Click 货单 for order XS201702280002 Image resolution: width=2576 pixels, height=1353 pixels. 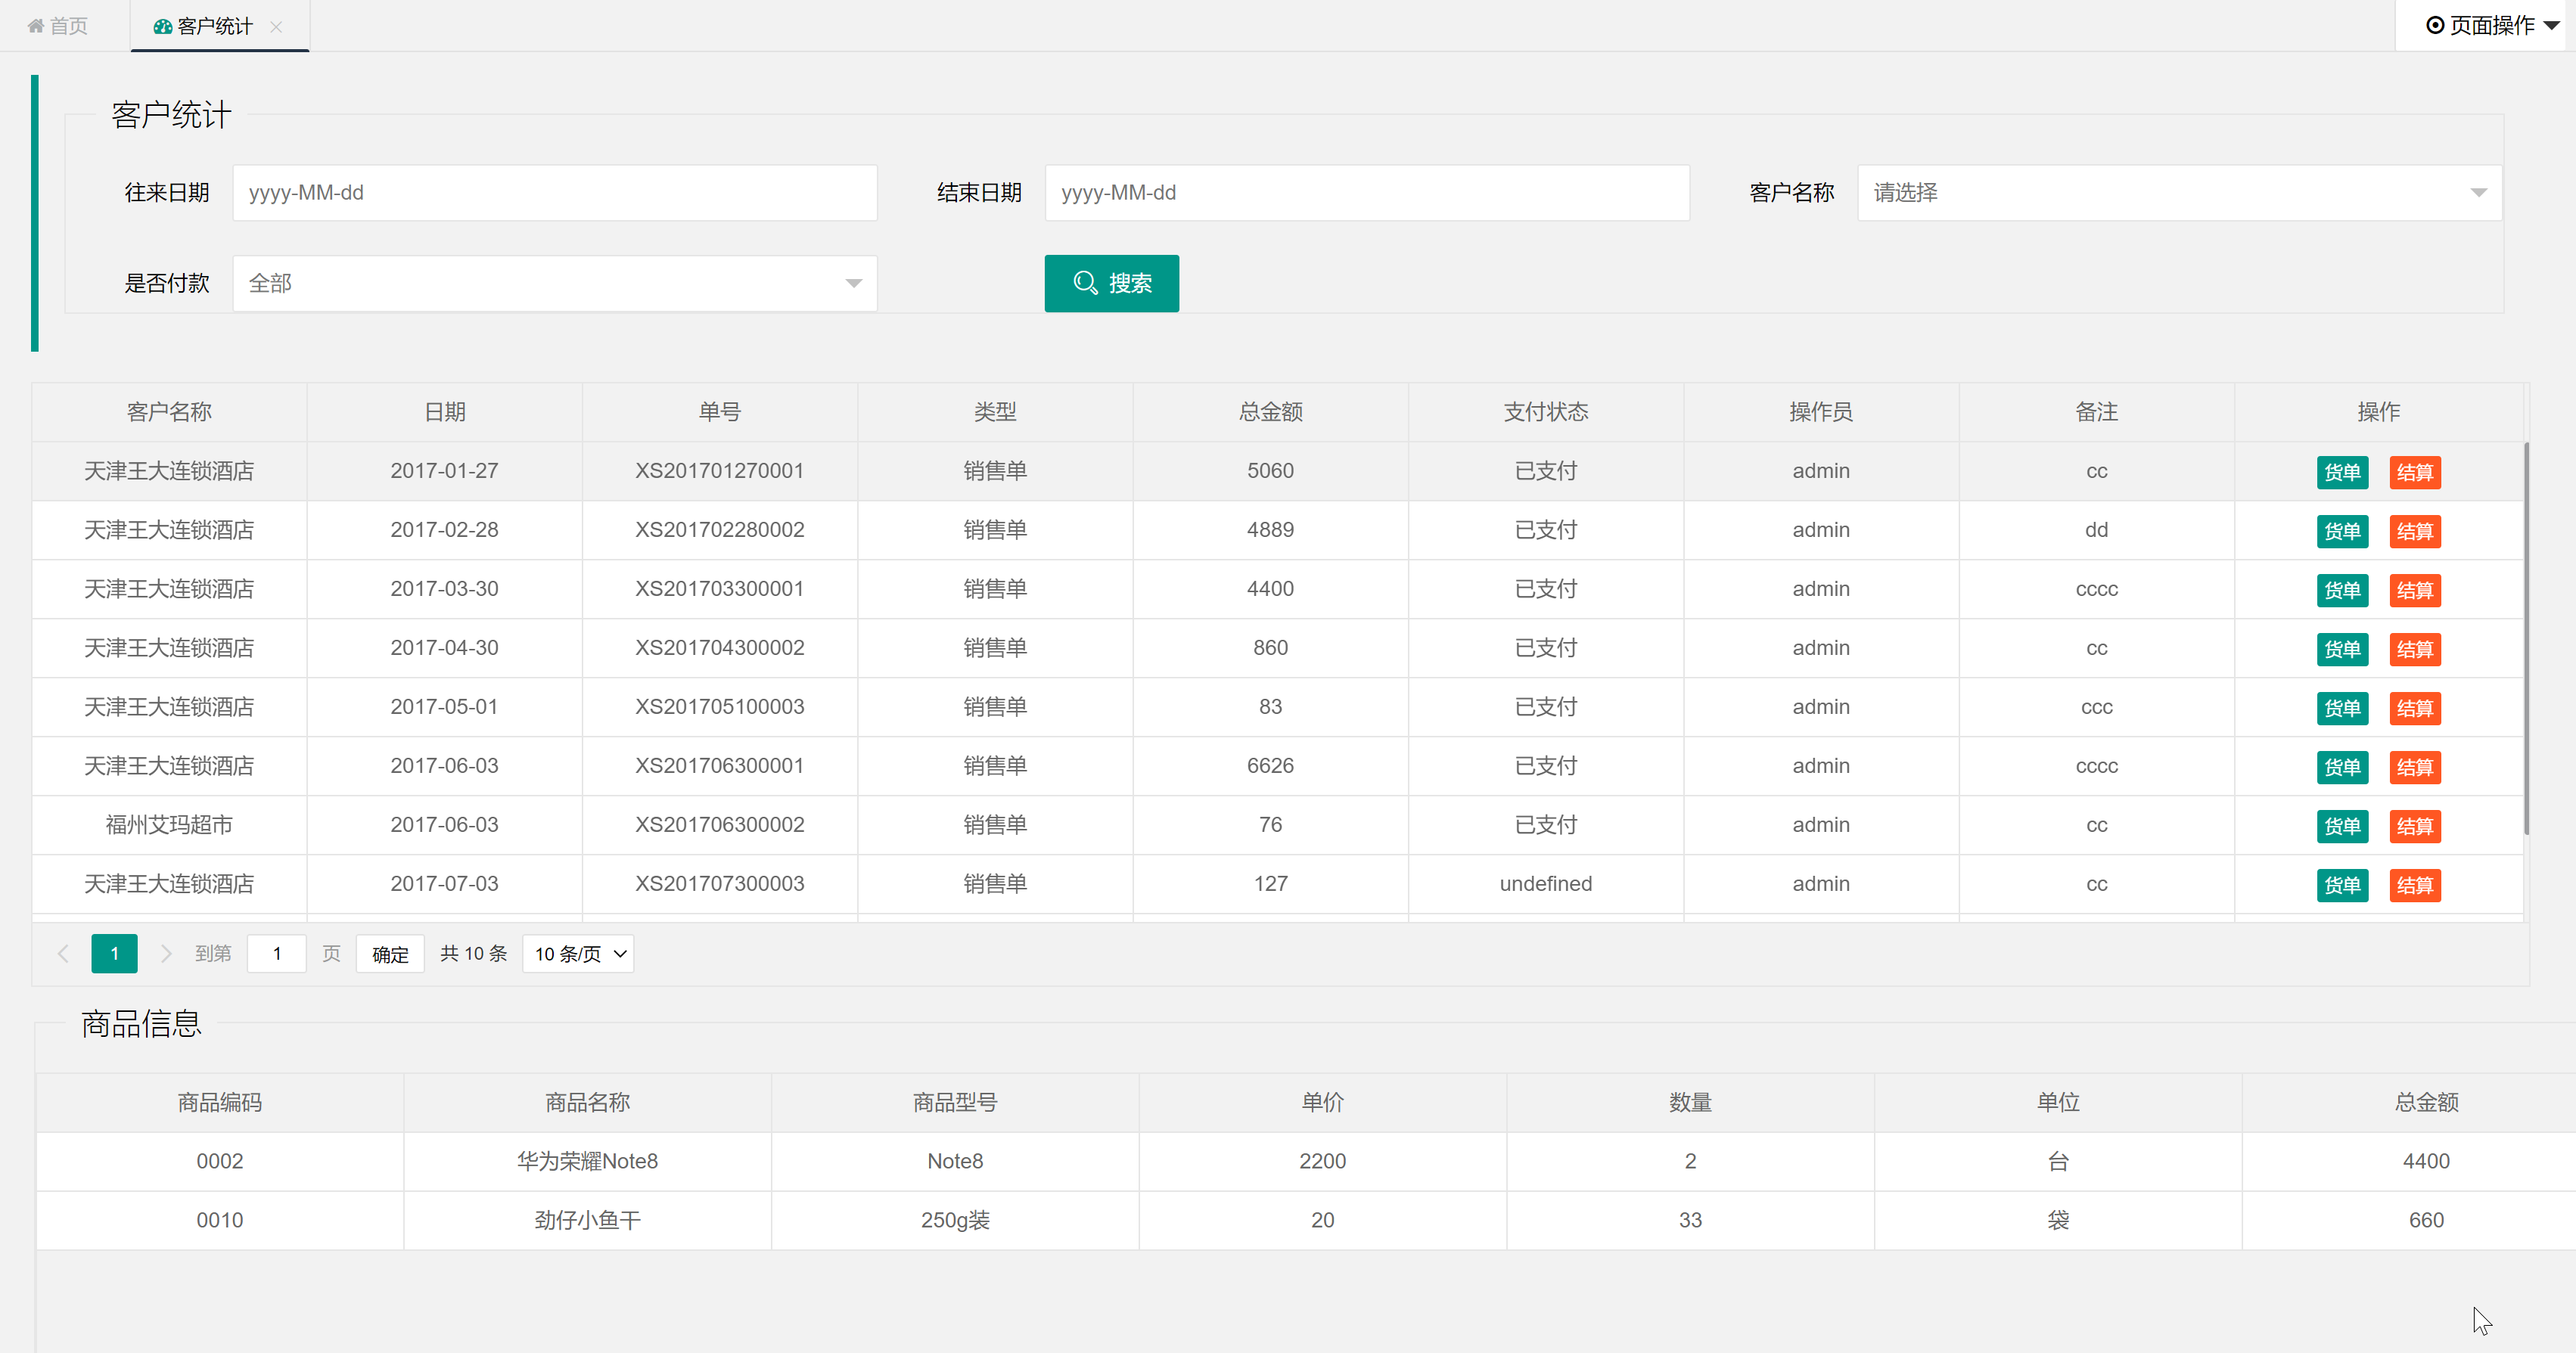coord(2342,531)
